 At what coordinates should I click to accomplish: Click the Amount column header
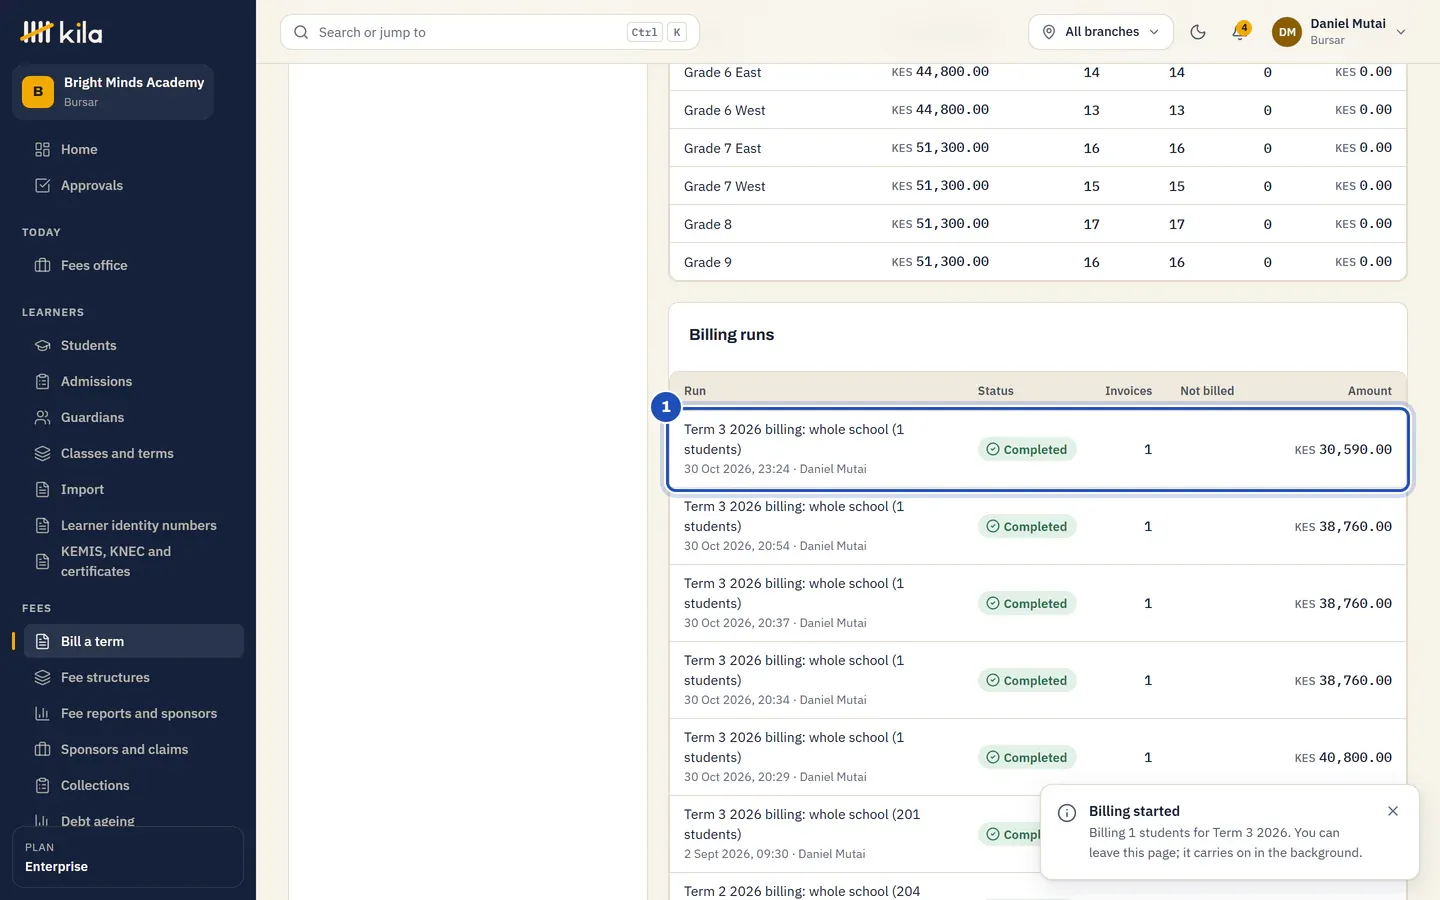coord(1369,391)
